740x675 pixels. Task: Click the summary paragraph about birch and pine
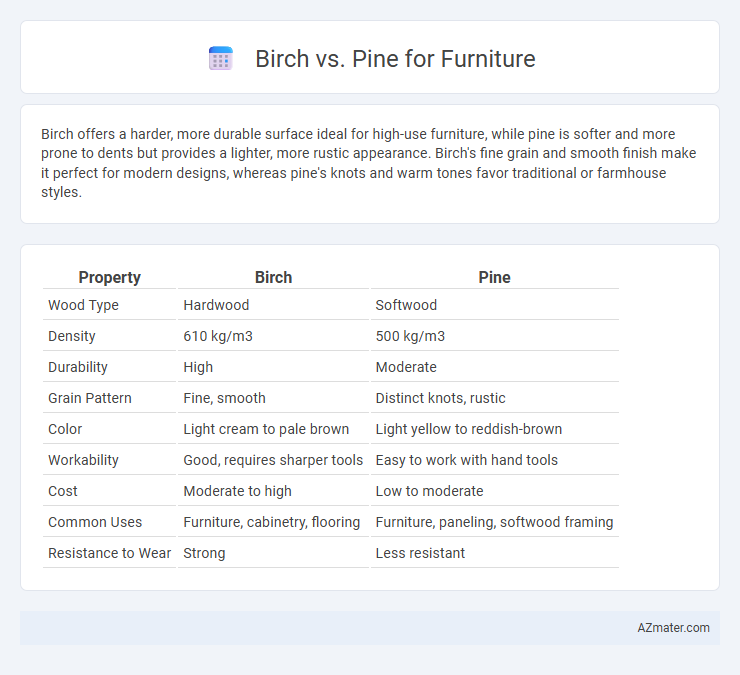click(x=370, y=163)
